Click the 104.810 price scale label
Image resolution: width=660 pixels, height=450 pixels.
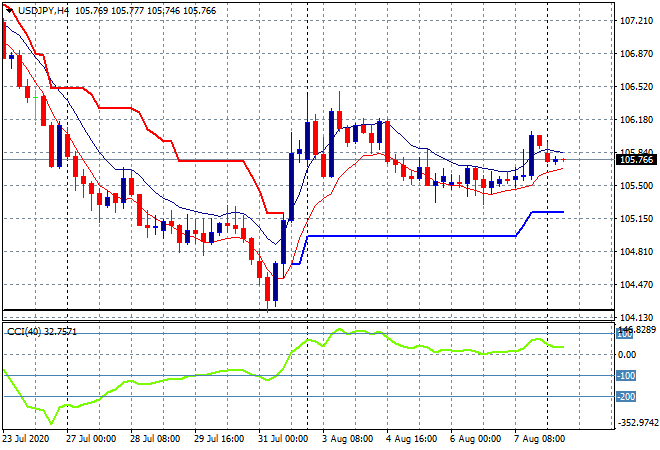(x=636, y=252)
